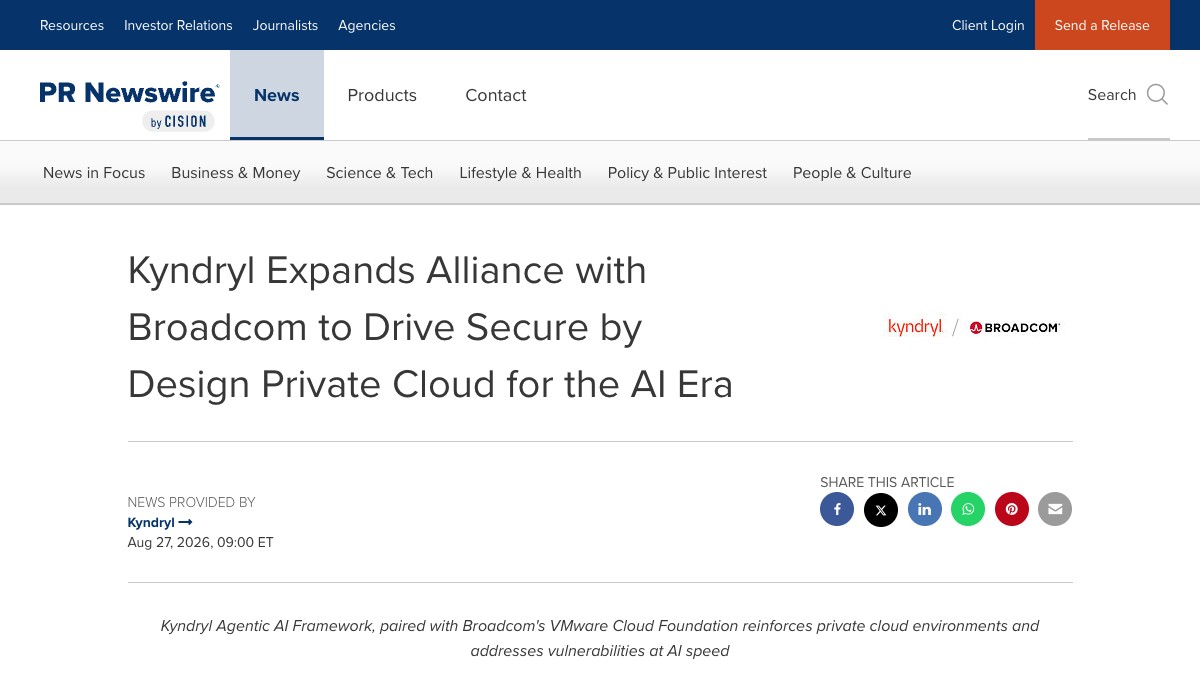Open the Agencies page
Image resolution: width=1200 pixels, height=675 pixels.
pyautogui.click(x=367, y=25)
